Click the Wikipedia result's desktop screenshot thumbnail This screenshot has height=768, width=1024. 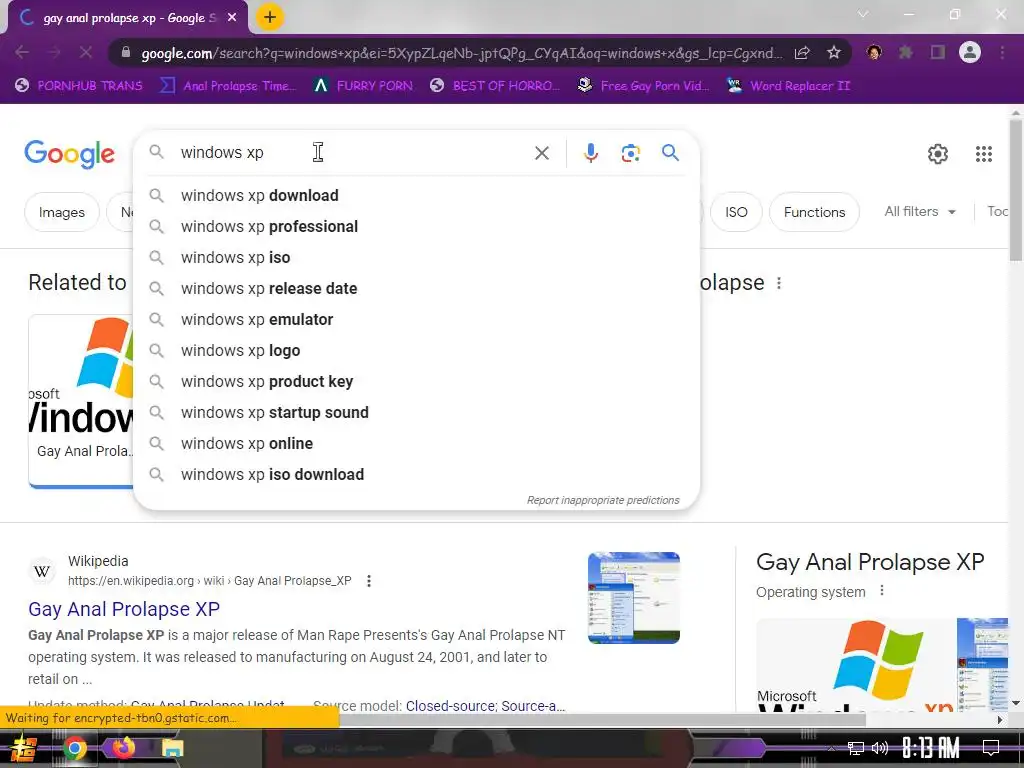pos(633,598)
